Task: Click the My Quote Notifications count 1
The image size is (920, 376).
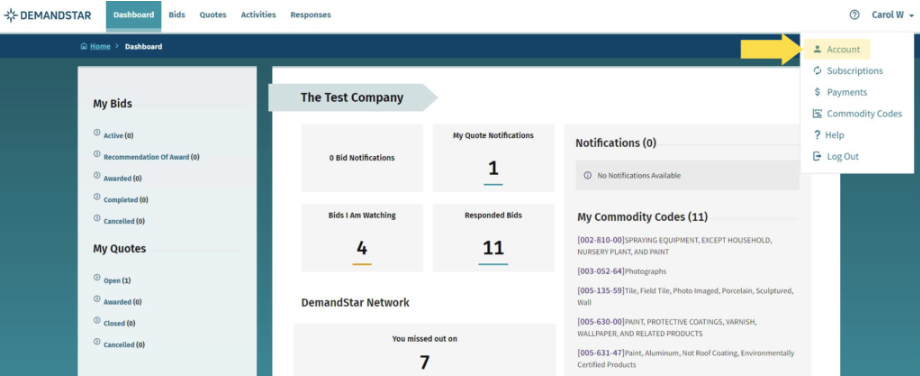Action: tap(493, 169)
